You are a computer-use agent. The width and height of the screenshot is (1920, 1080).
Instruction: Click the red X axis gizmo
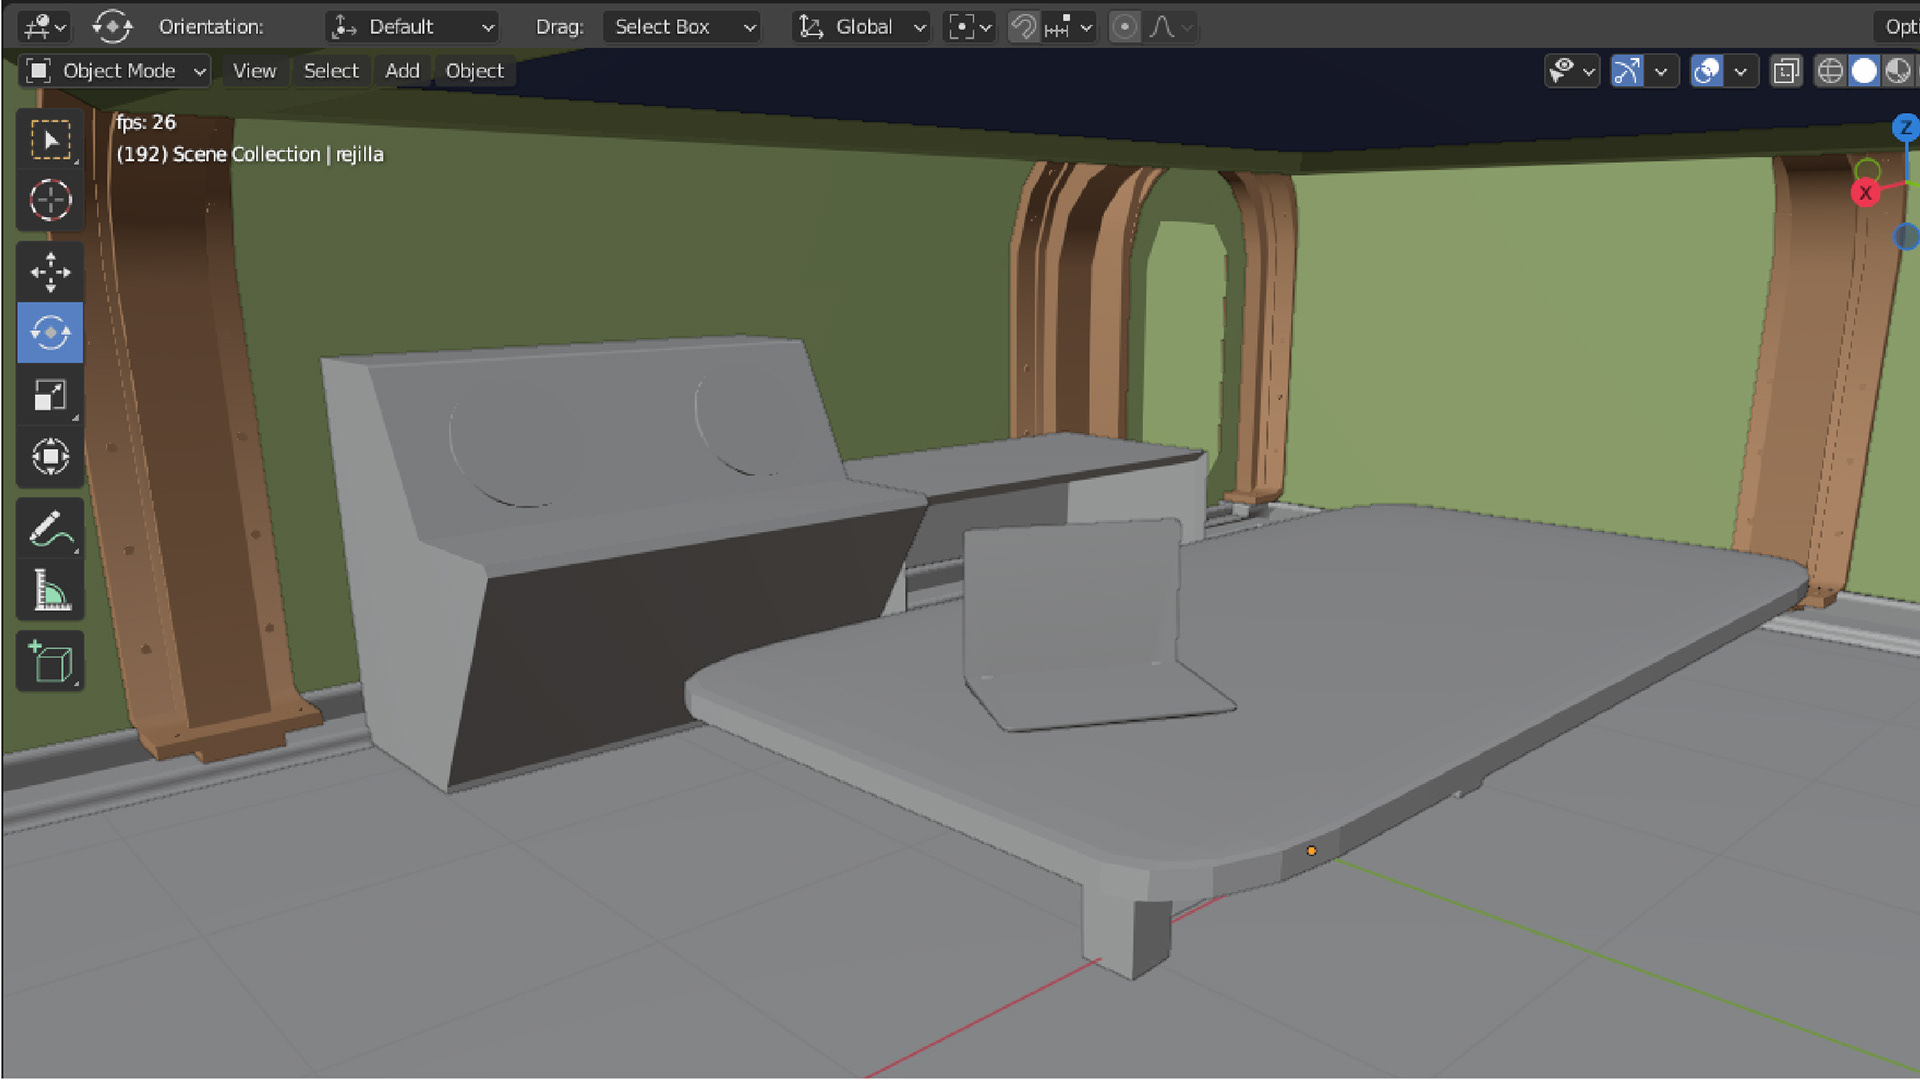click(x=1865, y=193)
